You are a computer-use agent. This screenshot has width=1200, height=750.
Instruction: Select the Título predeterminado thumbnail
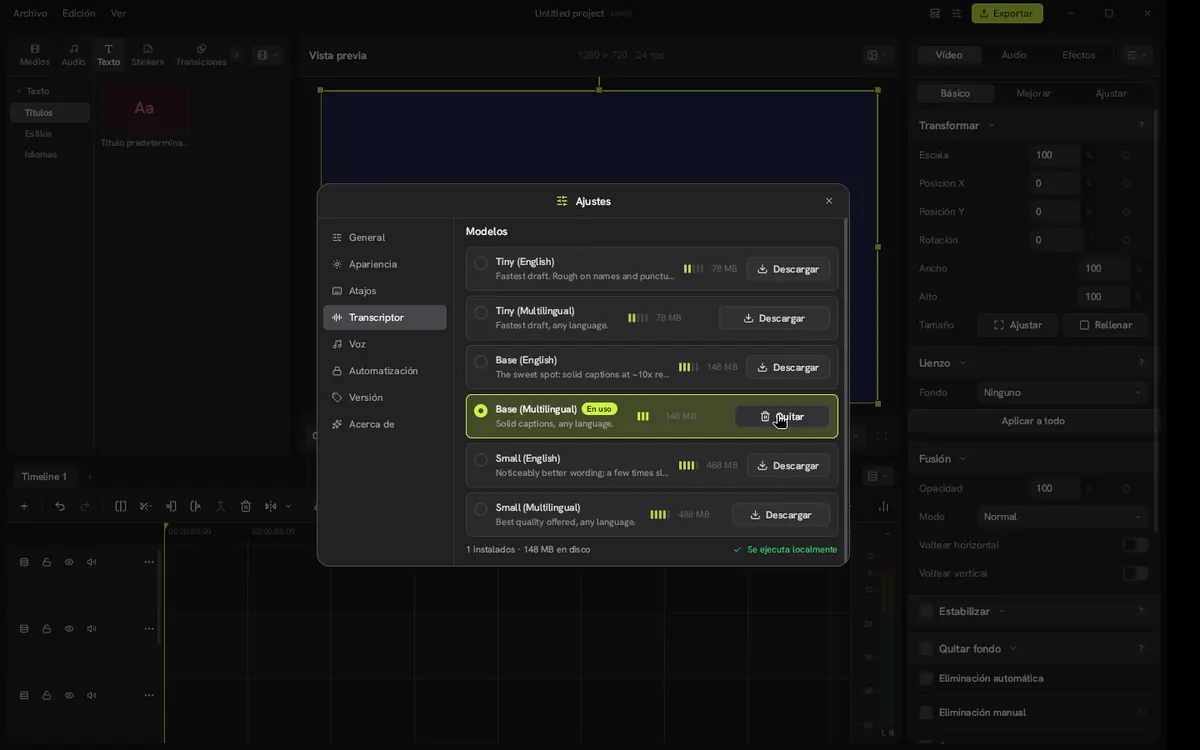tap(144, 108)
